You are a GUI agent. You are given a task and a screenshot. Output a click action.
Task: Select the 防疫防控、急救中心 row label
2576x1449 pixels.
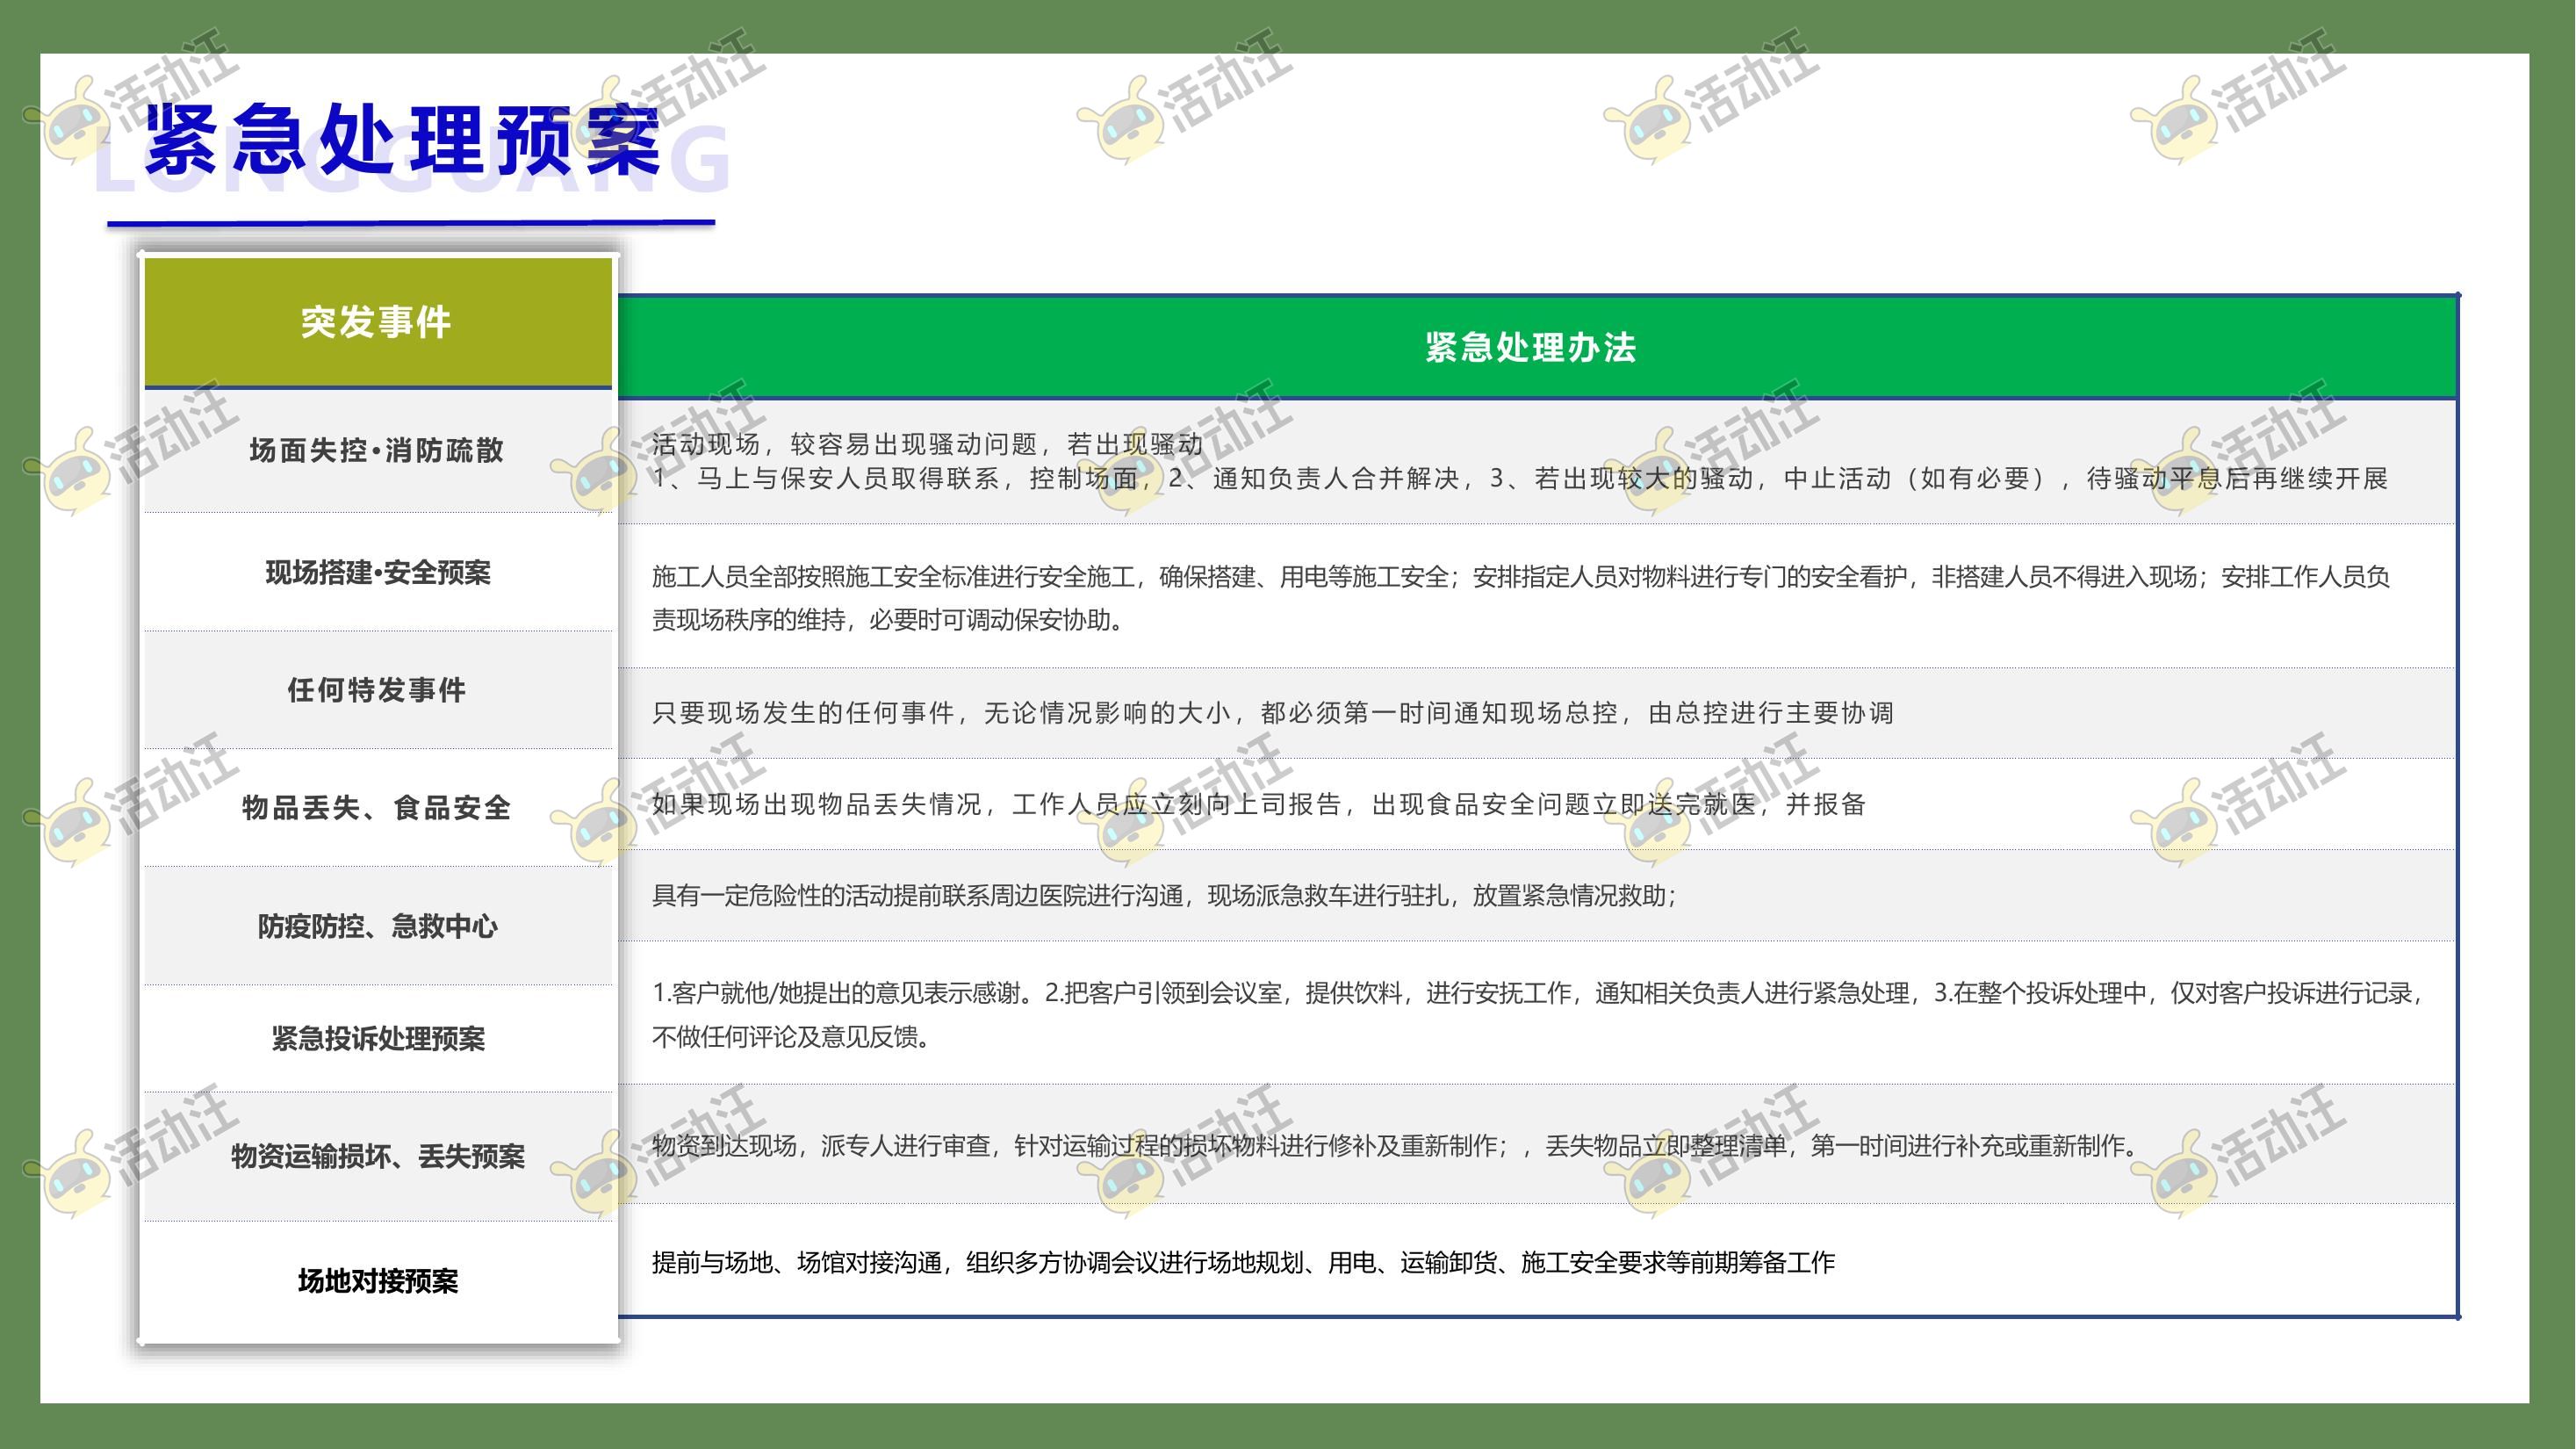click(377, 926)
